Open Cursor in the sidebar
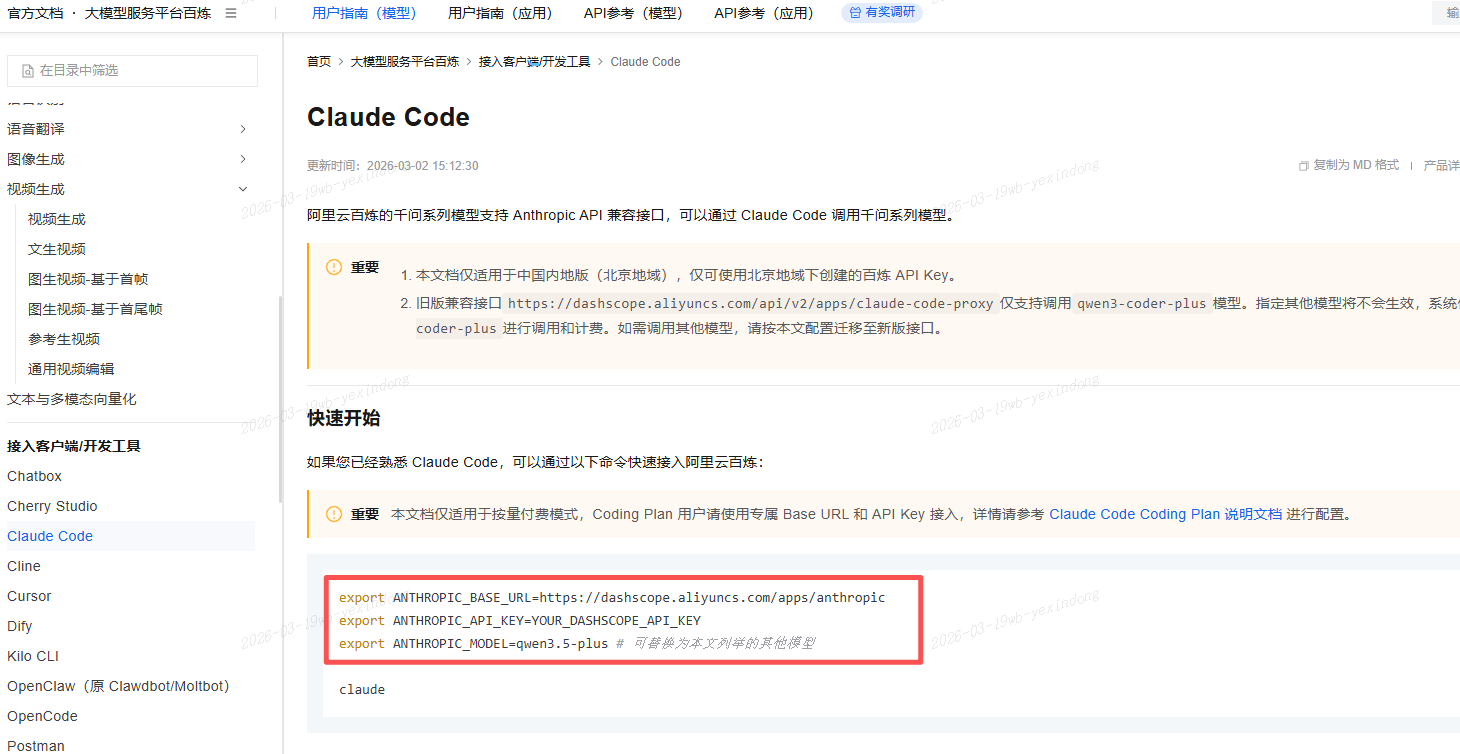Screen dimensions: 1460x754 (x=29, y=596)
